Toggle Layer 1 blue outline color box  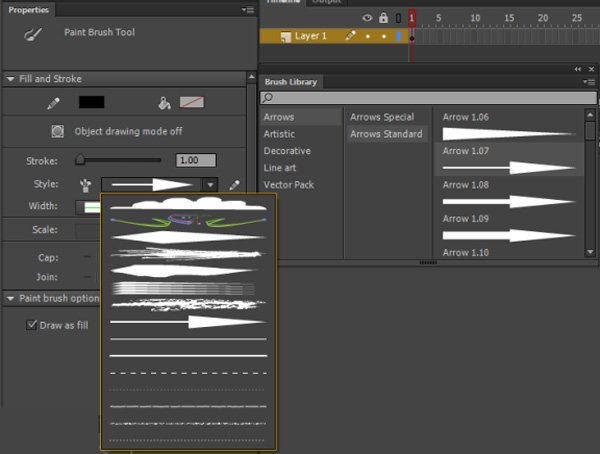tap(398, 36)
